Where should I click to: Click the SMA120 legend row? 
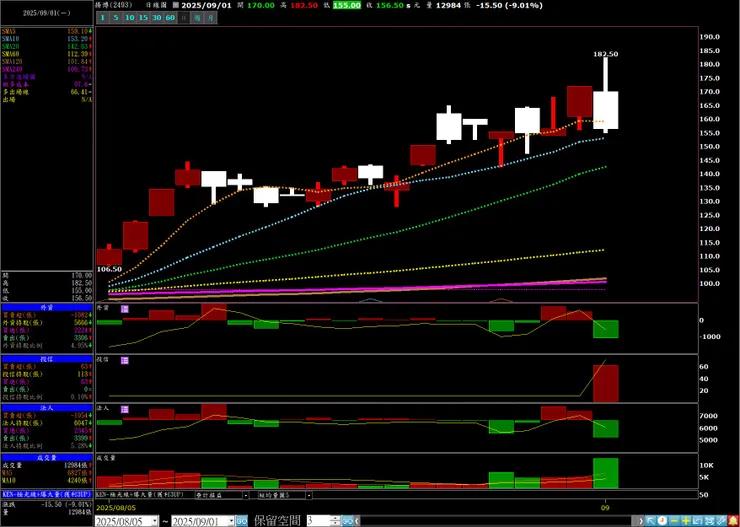(x=47, y=61)
